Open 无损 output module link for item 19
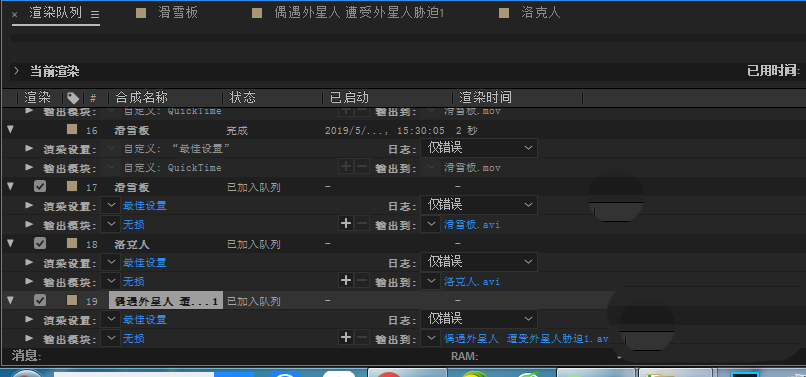The height and width of the screenshot is (377, 806). point(134,338)
